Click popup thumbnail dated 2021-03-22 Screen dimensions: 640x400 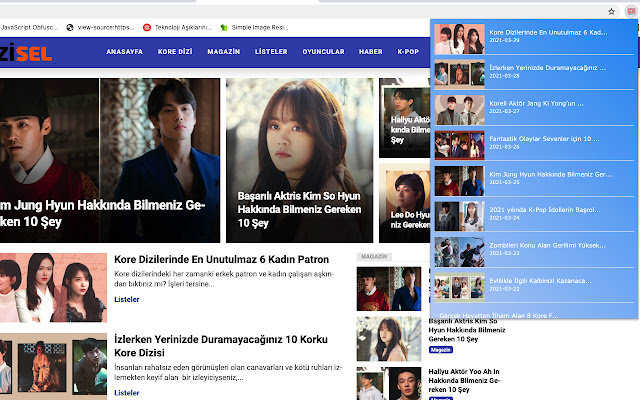(x=460, y=287)
